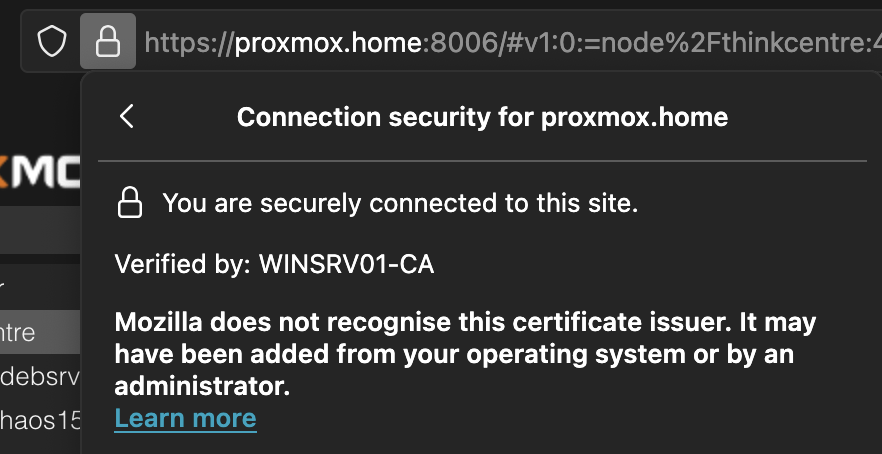Go back using the panel's left chevron
The image size is (882, 454).
point(127,116)
